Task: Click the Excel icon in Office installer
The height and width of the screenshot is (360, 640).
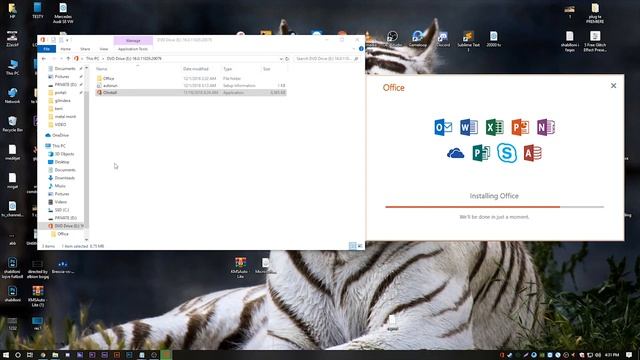Action: tap(494, 127)
